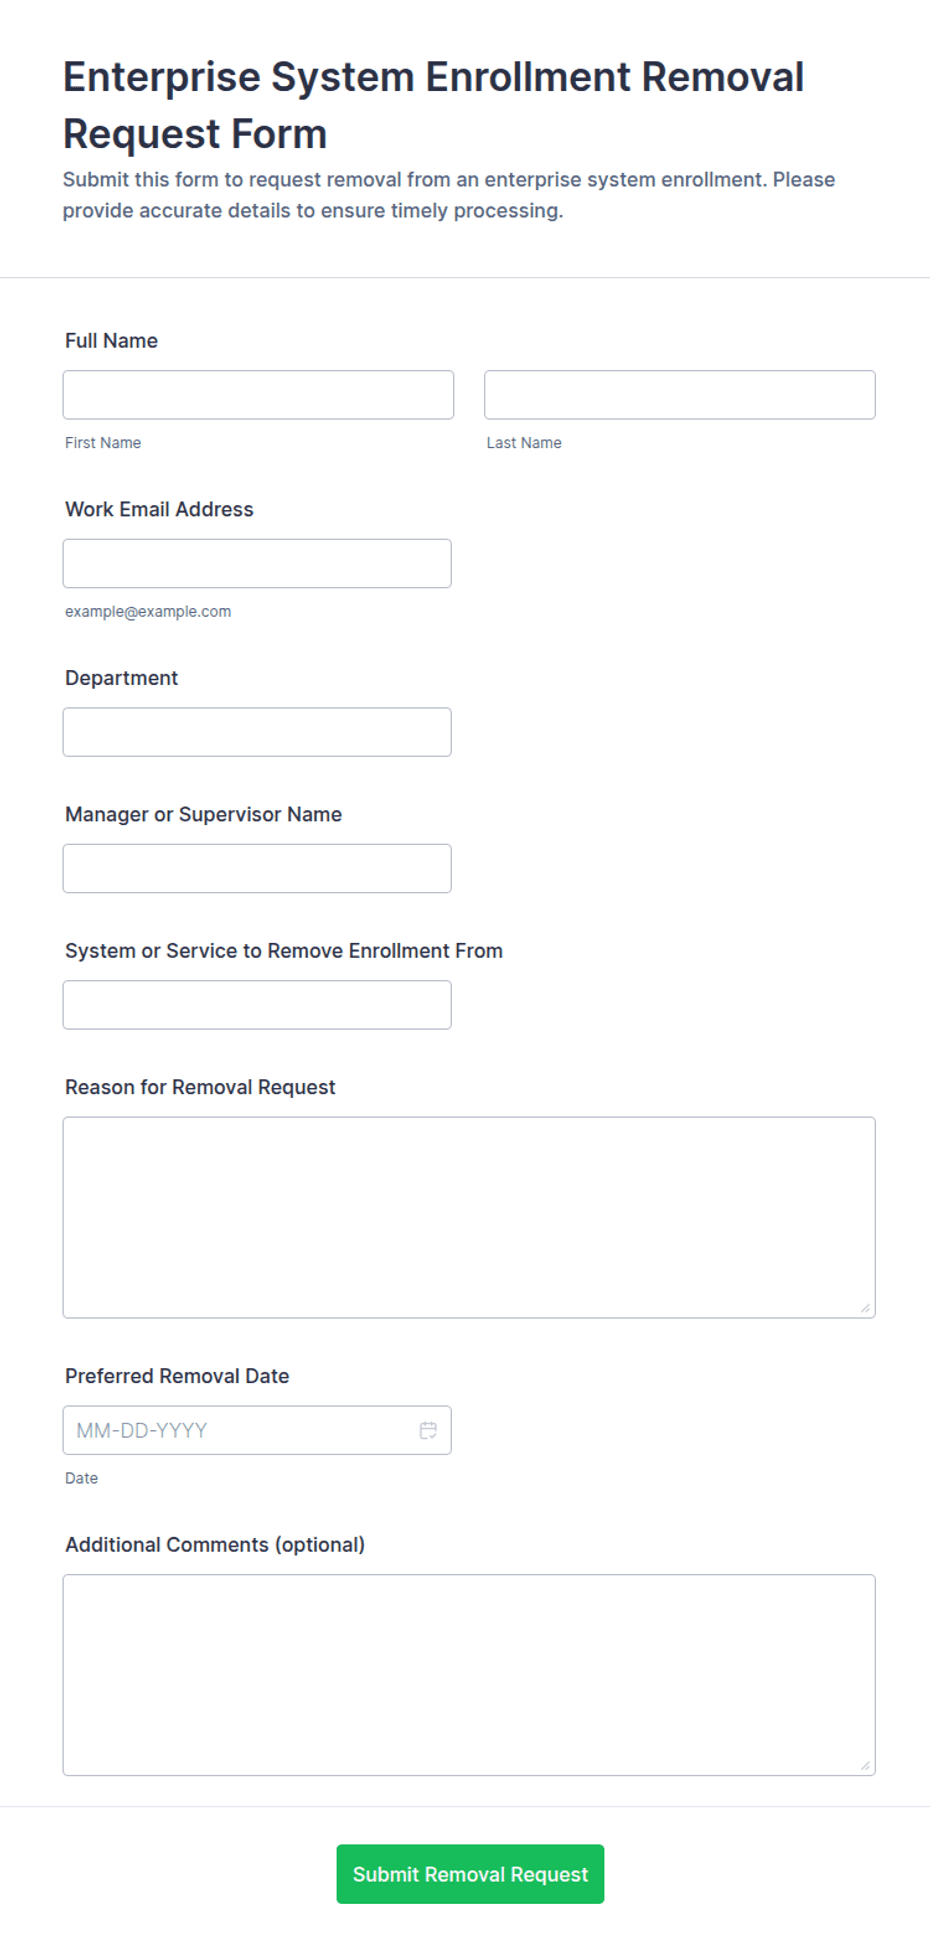Click the Additional Comments (optional) label
Viewport: 930px width, 1953px height.
tap(215, 1545)
